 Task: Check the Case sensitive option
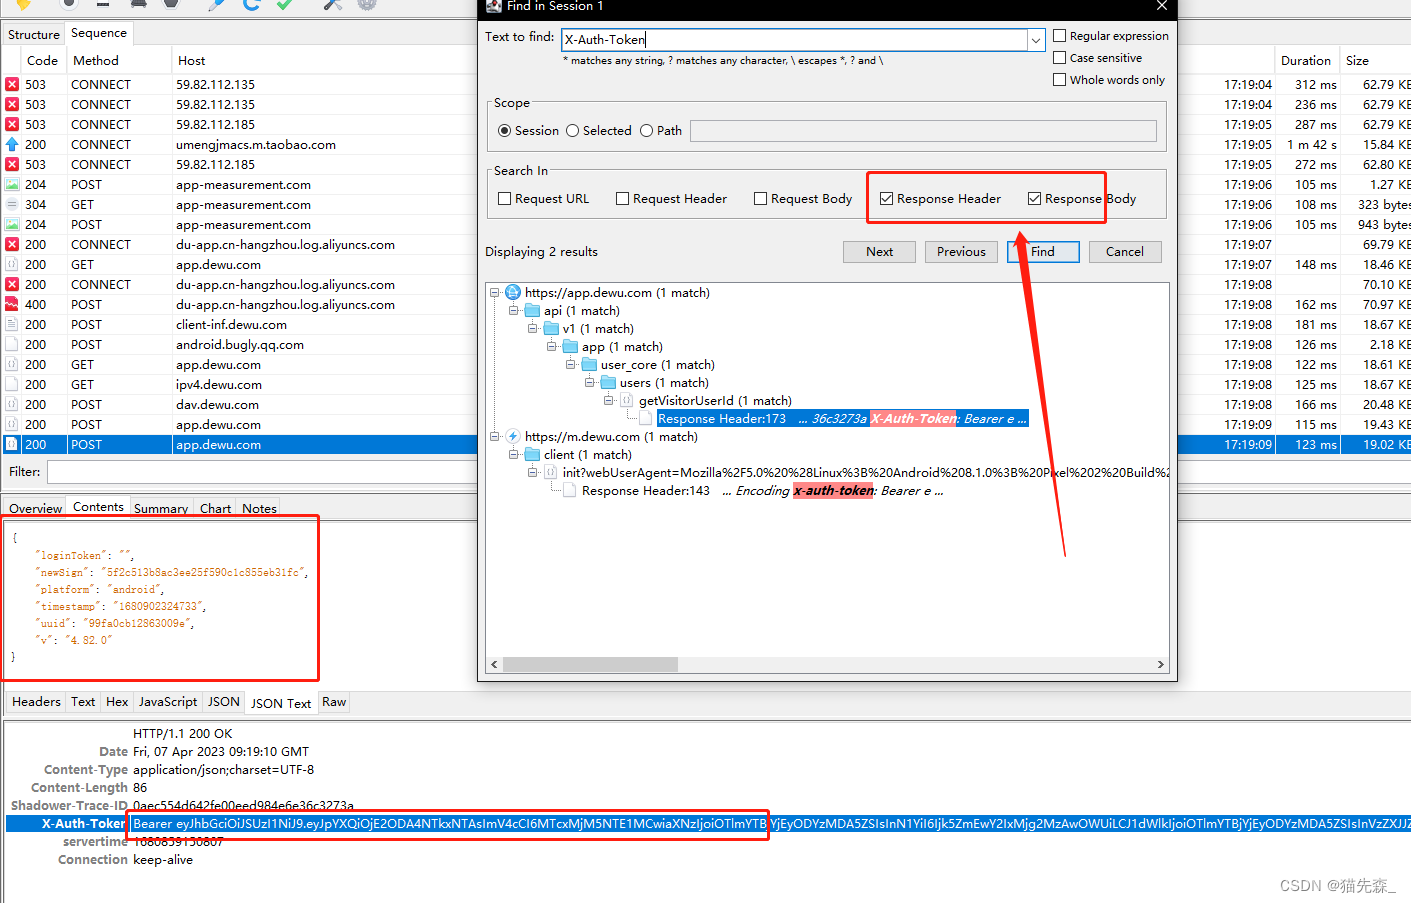[1060, 57]
